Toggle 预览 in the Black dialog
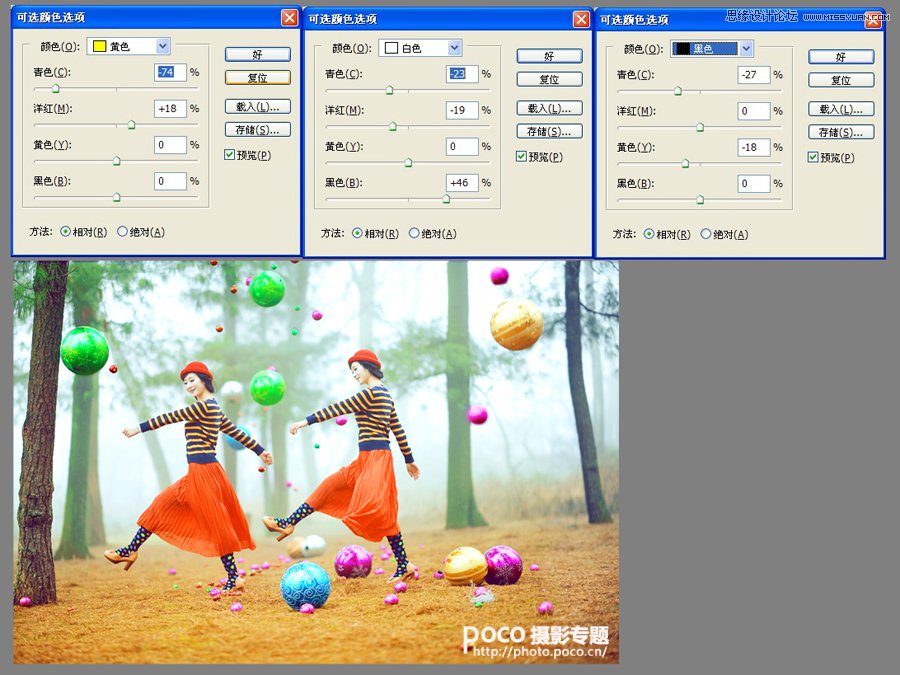 point(814,157)
